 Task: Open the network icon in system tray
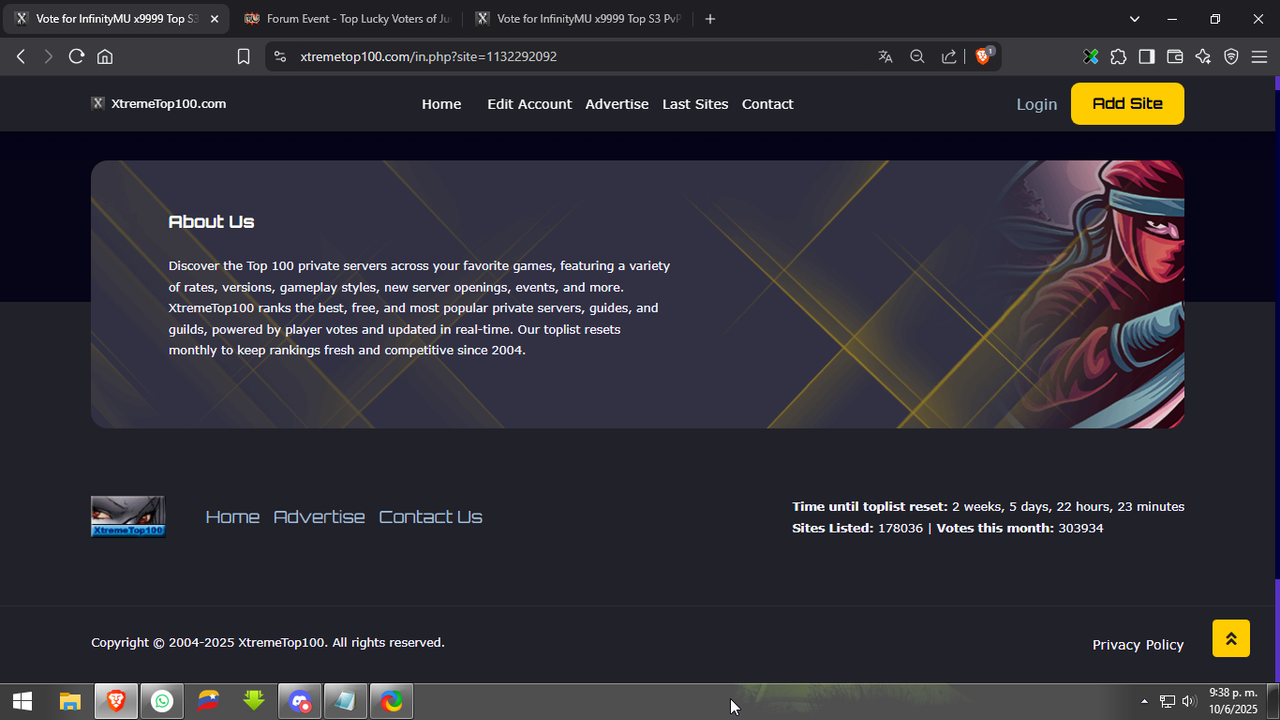(1167, 701)
